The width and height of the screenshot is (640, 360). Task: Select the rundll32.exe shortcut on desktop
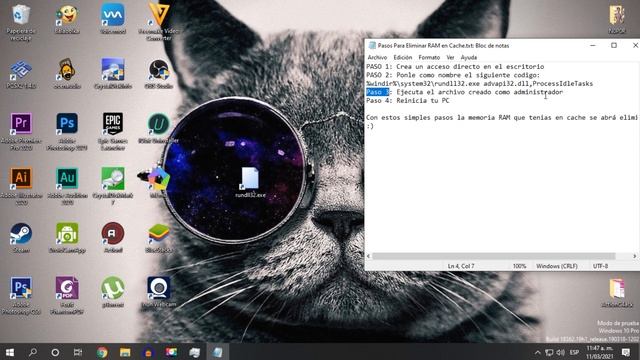[250, 182]
